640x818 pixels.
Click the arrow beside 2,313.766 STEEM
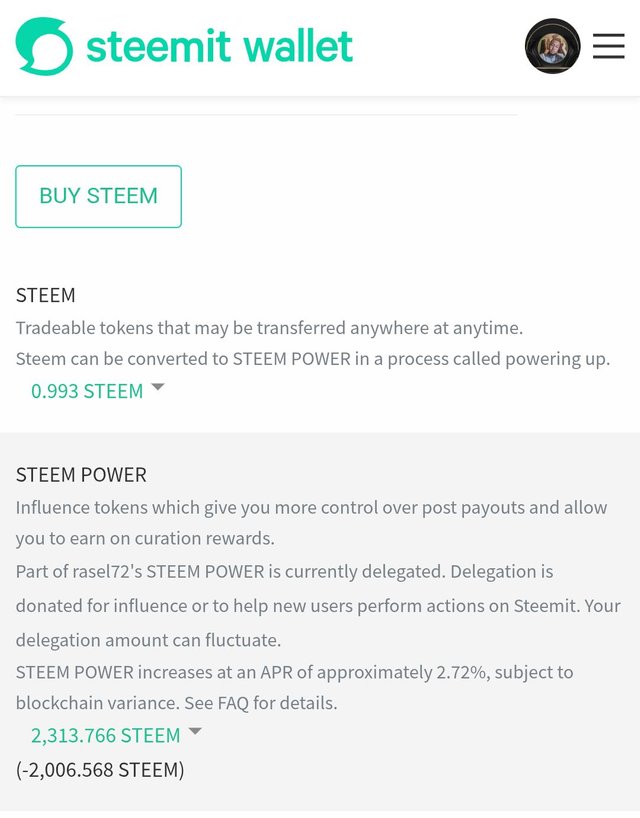(x=195, y=731)
